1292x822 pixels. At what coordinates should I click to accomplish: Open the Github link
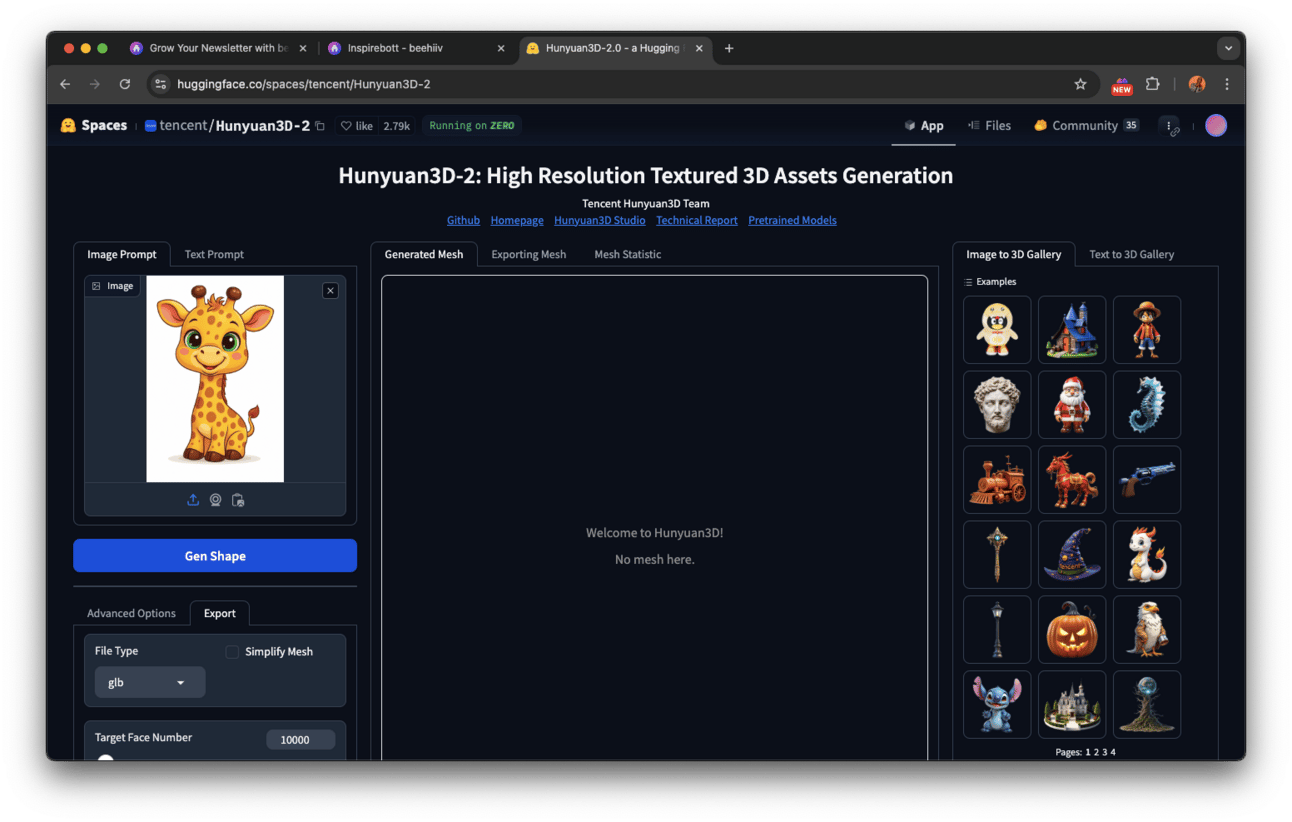(x=463, y=220)
